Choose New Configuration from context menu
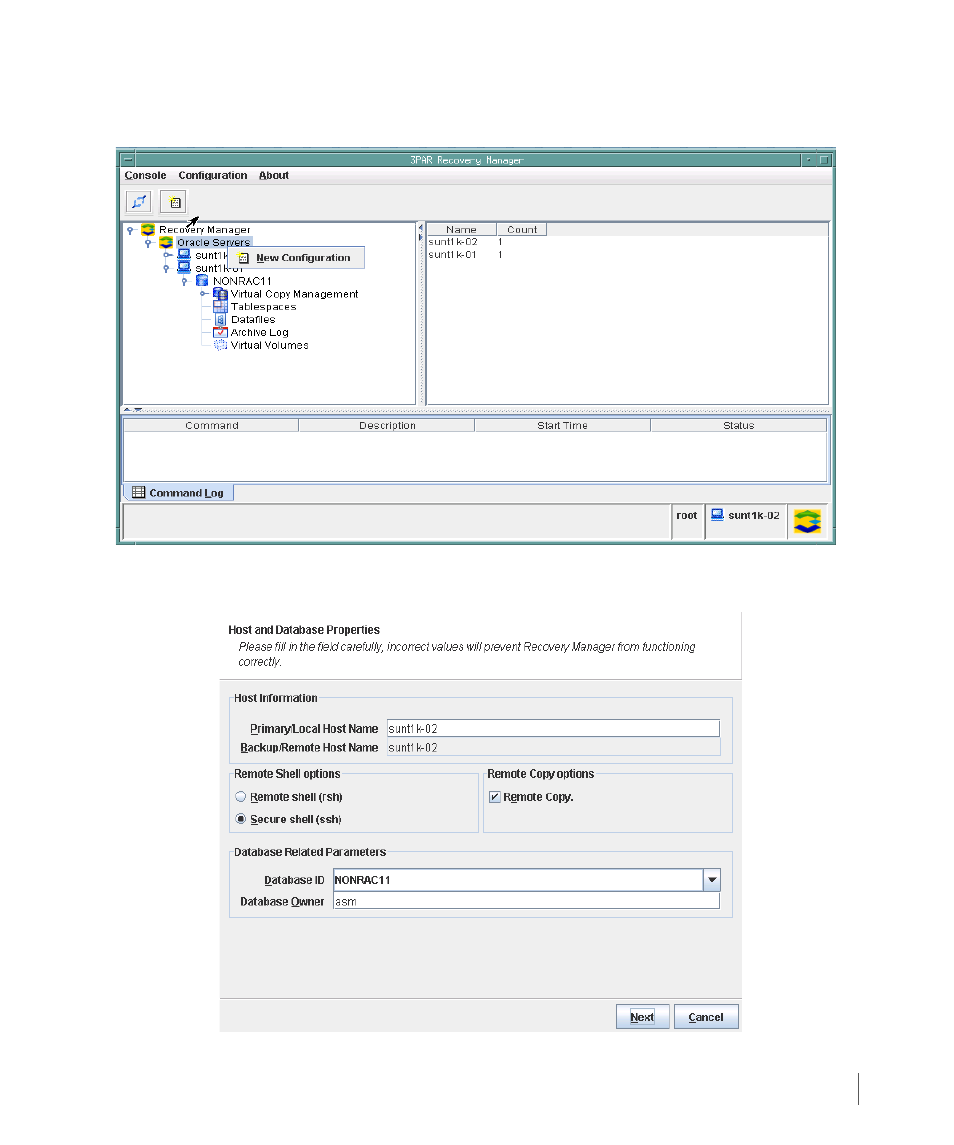 click(x=297, y=259)
